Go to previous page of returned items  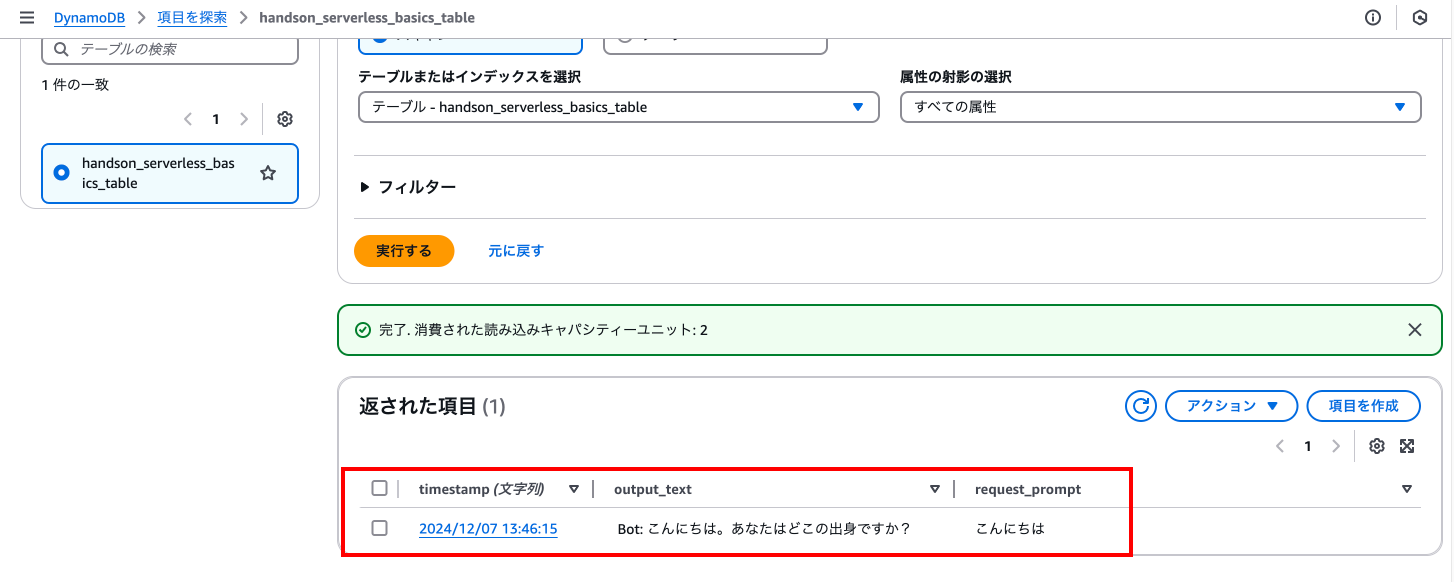coord(1280,446)
